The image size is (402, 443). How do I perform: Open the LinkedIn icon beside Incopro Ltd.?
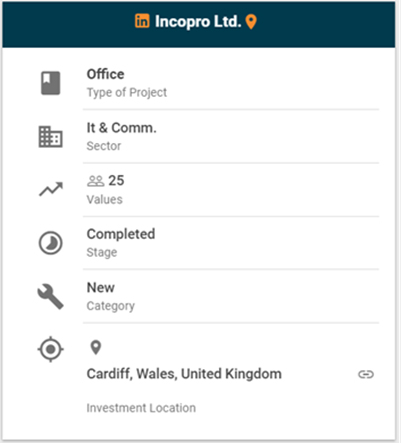point(142,21)
